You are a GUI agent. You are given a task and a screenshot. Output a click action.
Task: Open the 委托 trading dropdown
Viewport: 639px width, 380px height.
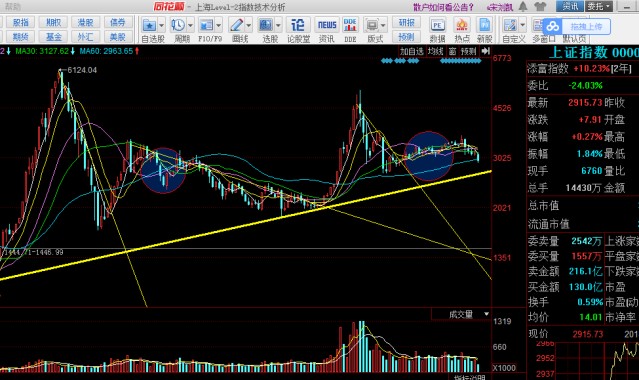click(599, 7)
